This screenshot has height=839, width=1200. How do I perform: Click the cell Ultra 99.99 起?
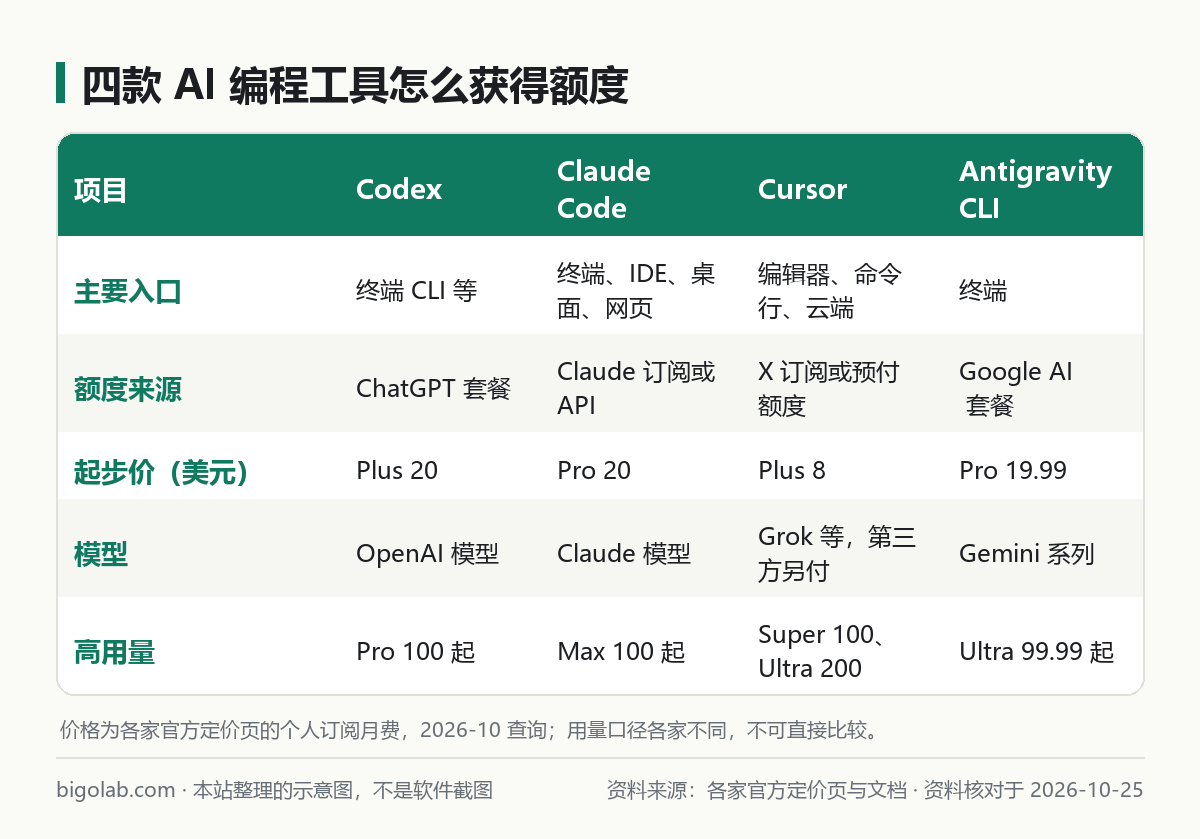point(1036,652)
